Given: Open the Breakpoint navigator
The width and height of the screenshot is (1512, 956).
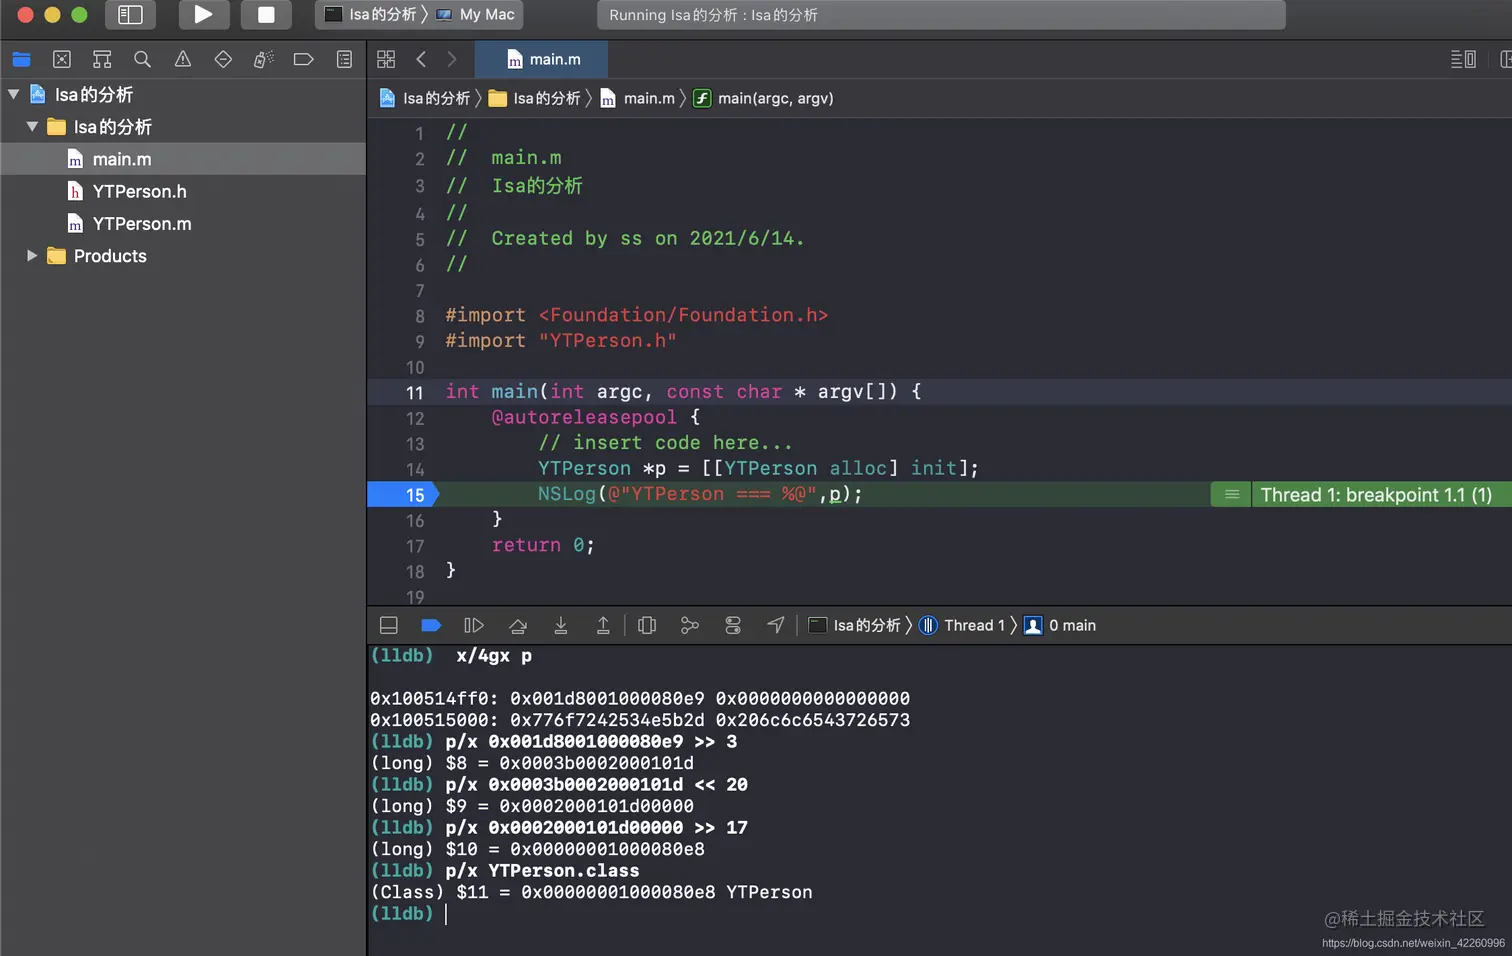Looking at the screenshot, I should (x=303, y=59).
